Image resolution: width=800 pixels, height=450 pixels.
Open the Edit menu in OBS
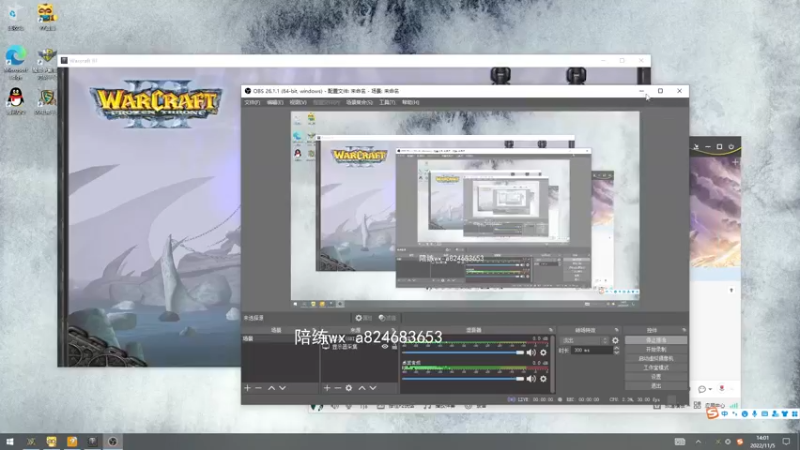point(275,103)
